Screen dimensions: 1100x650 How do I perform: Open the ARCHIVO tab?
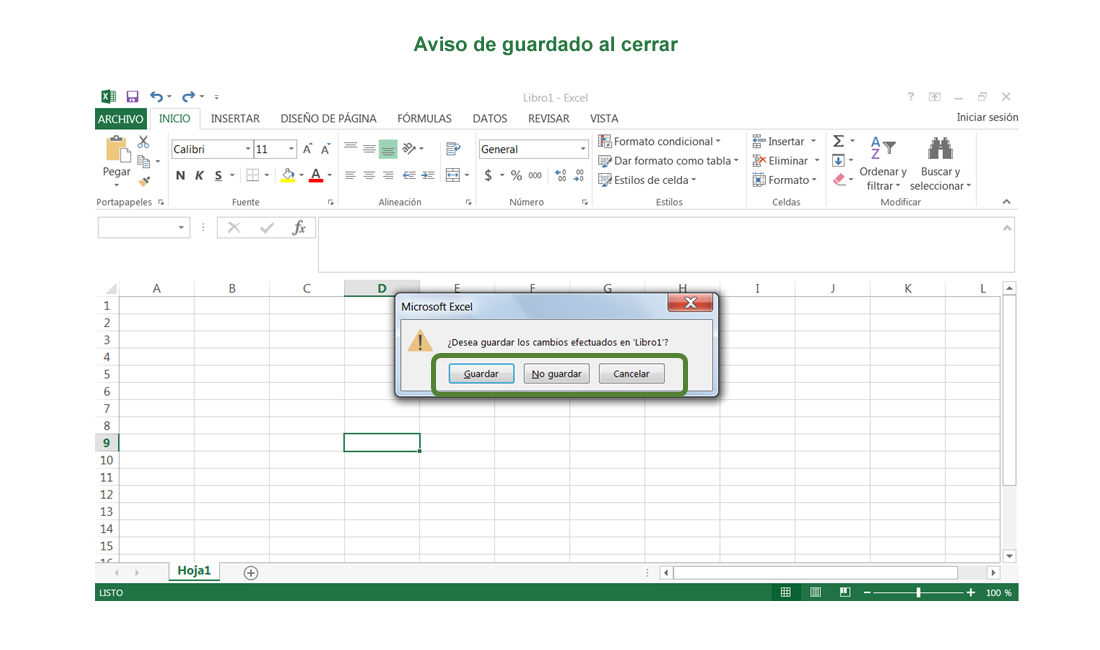(x=121, y=119)
